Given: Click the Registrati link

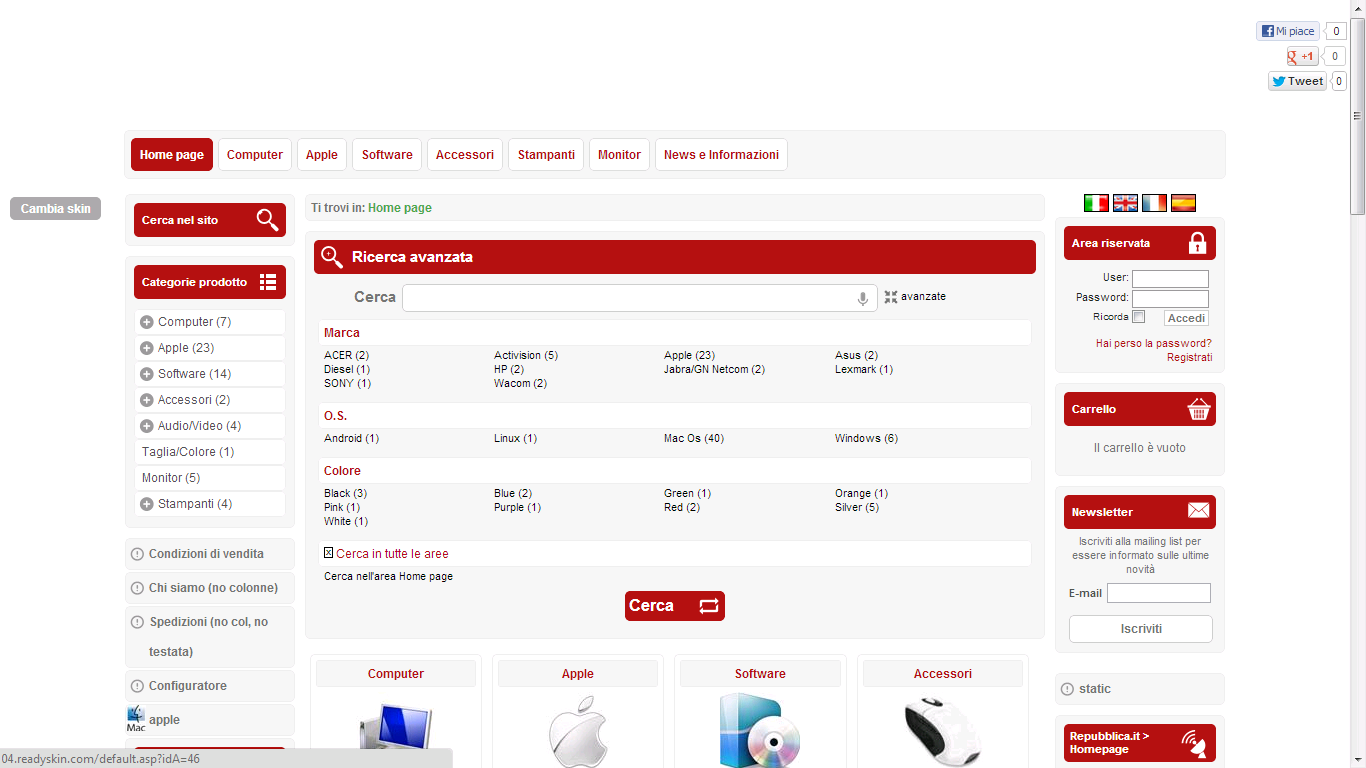Looking at the screenshot, I should (x=1189, y=357).
